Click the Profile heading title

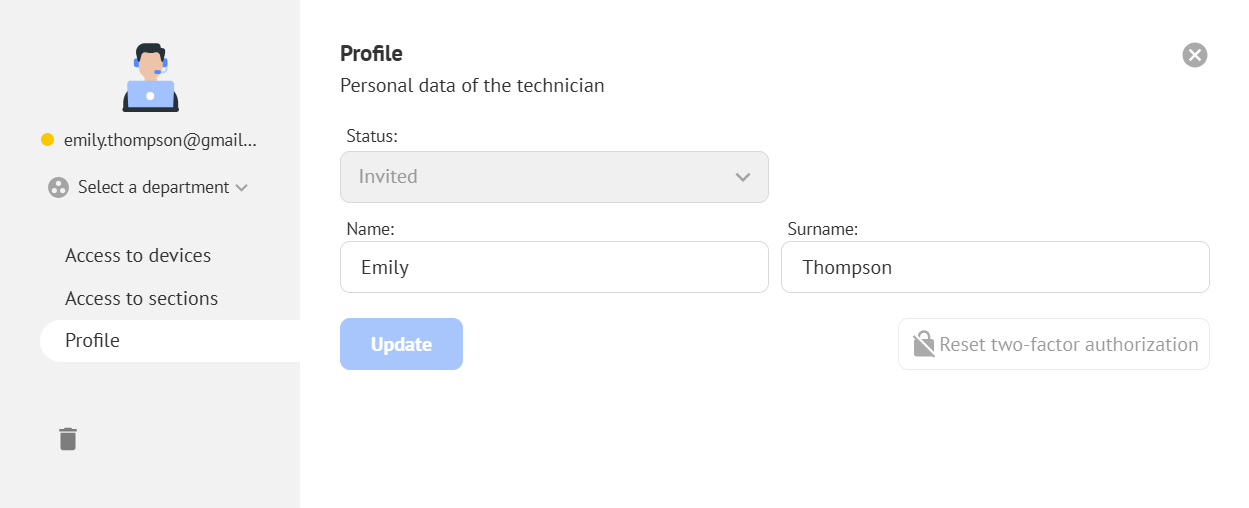tap(371, 53)
